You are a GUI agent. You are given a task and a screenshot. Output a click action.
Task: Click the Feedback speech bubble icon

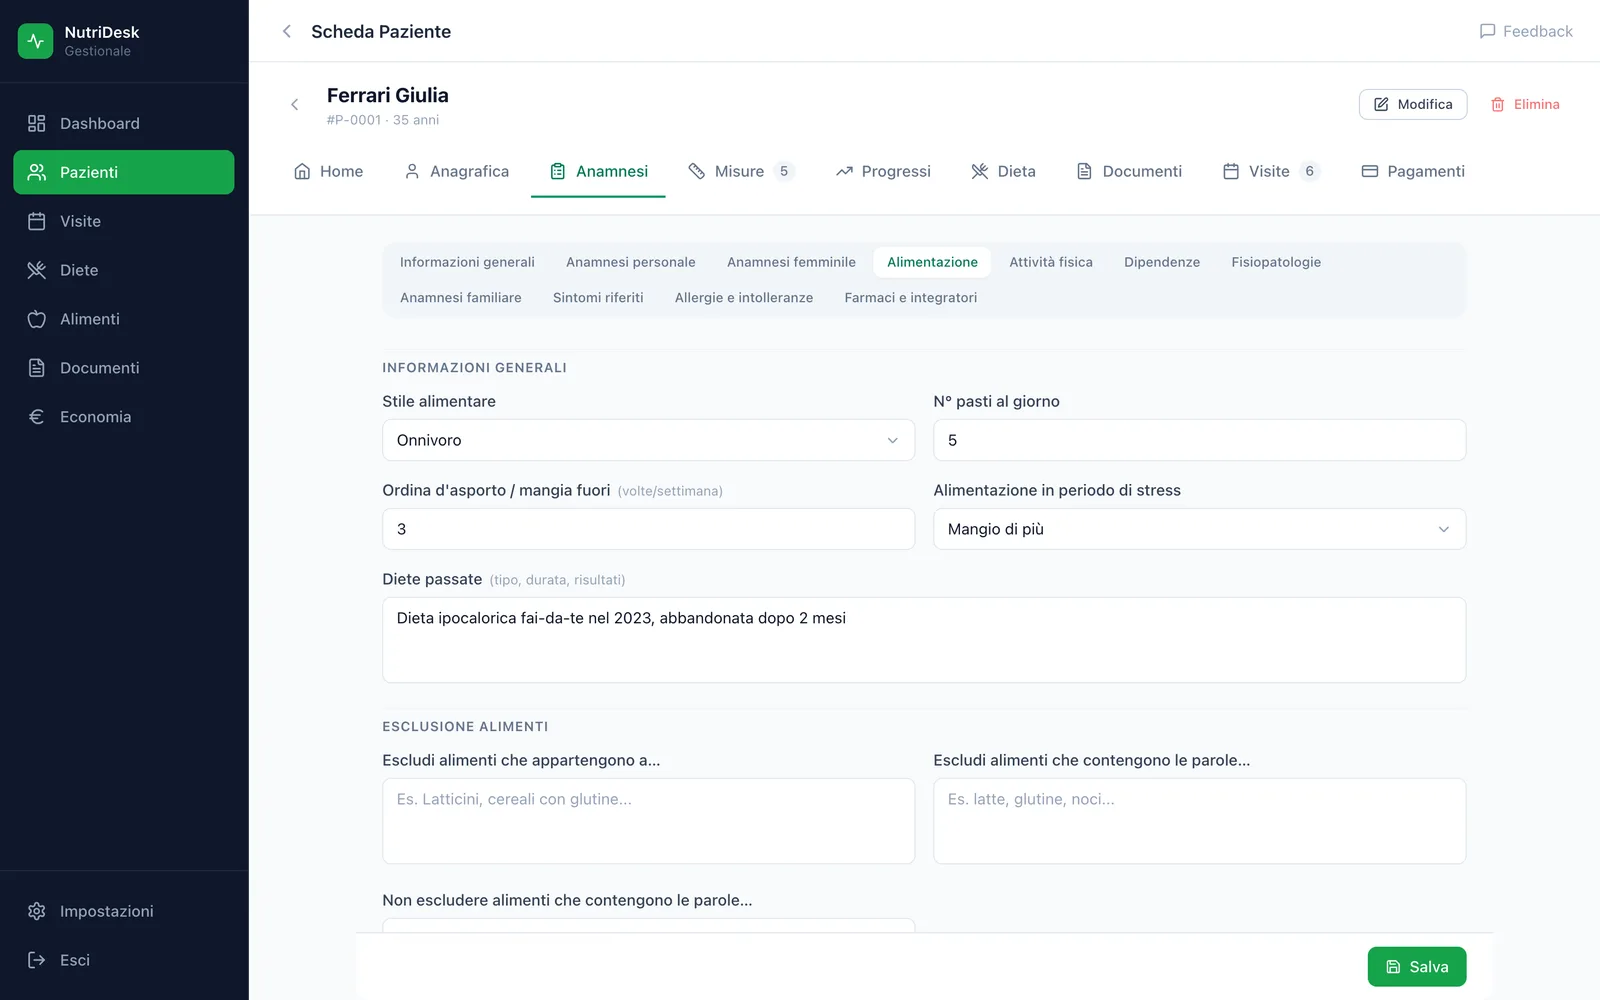pos(1487,31)
